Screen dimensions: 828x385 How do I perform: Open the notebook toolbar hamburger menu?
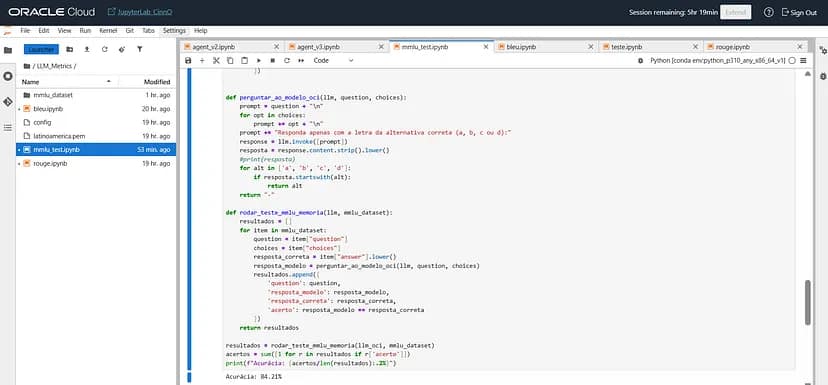[803, 61]
